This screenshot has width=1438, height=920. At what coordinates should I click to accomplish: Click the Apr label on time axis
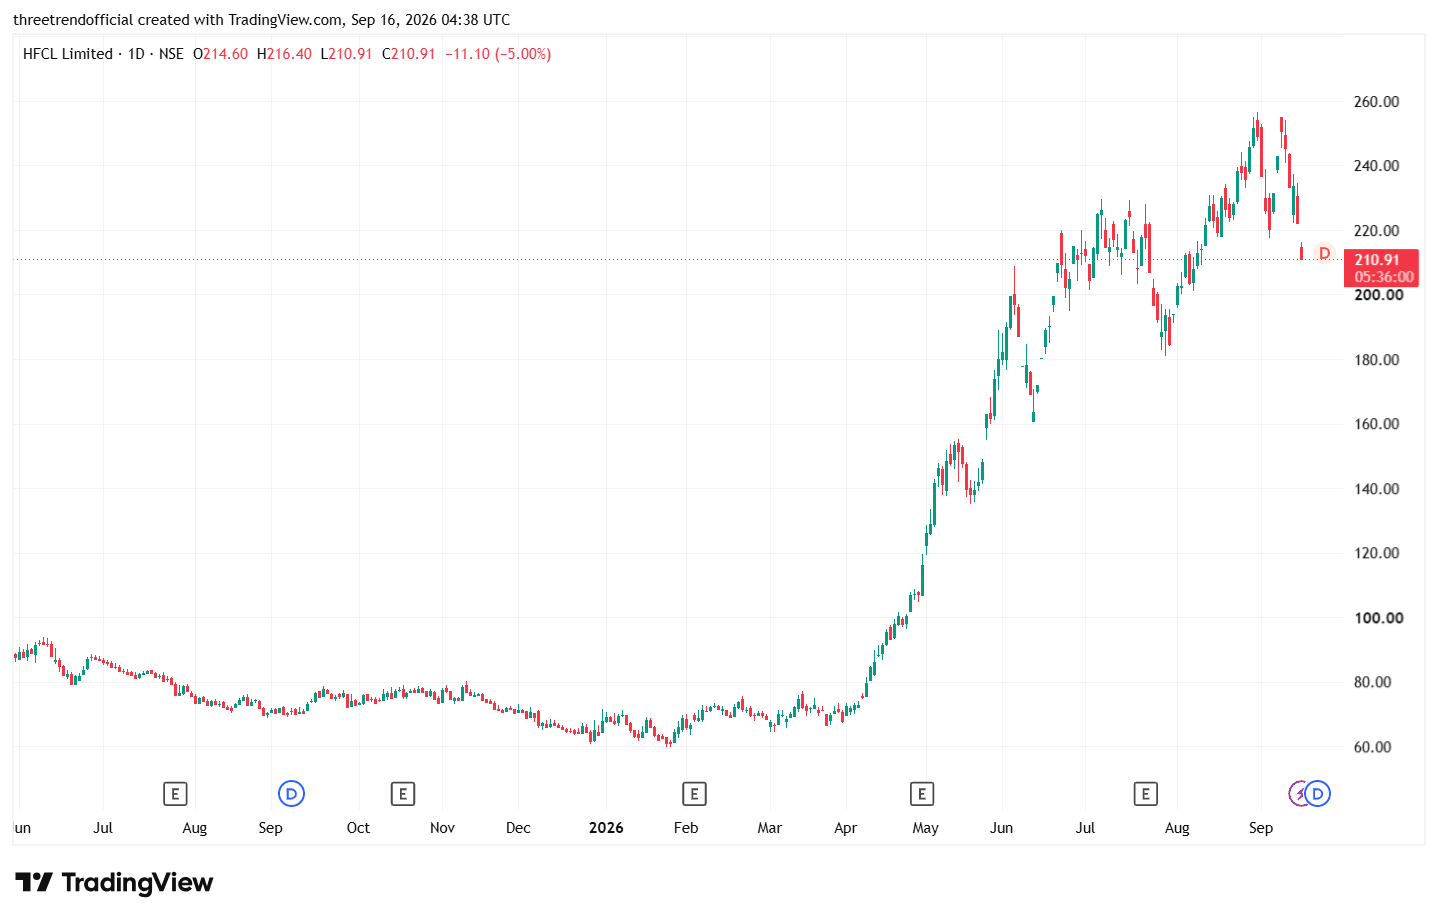point(846,828)
